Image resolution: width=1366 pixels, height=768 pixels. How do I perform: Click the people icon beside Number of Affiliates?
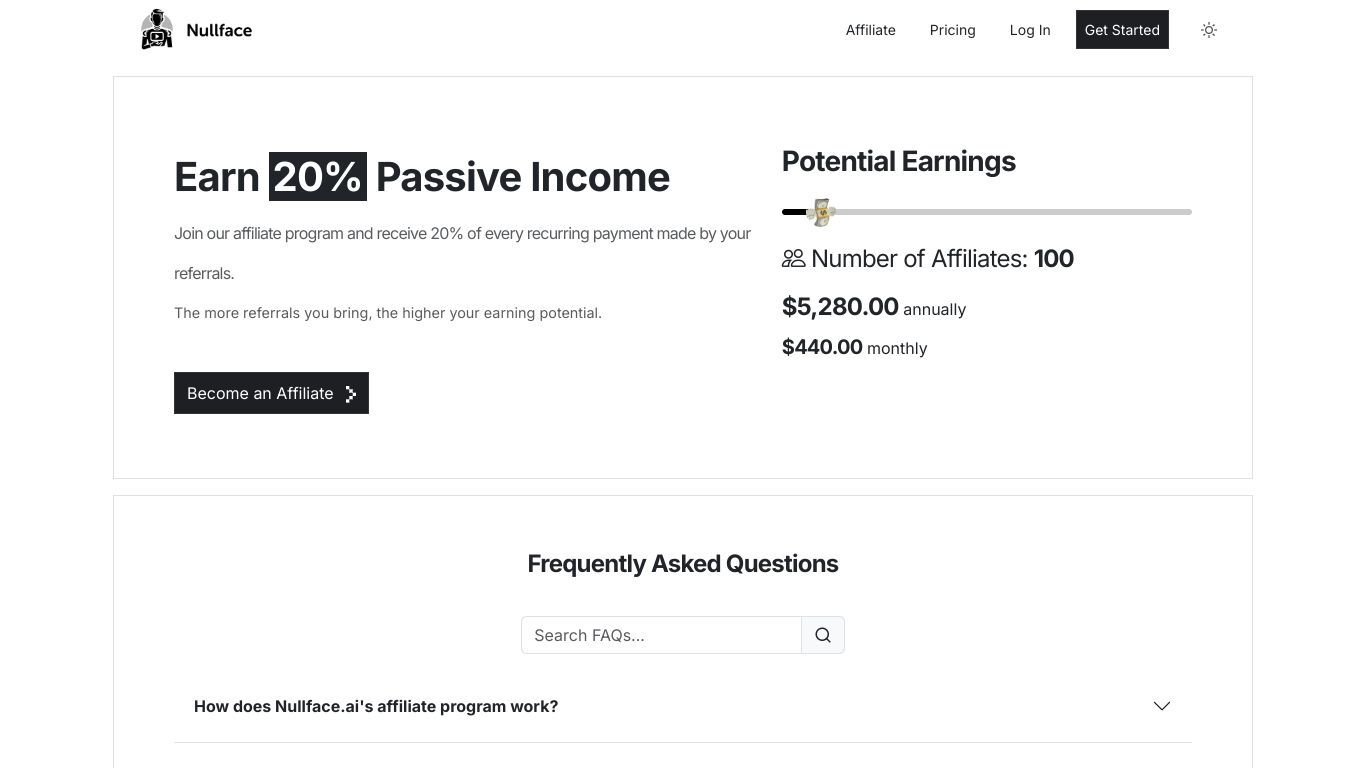[794, 258]
